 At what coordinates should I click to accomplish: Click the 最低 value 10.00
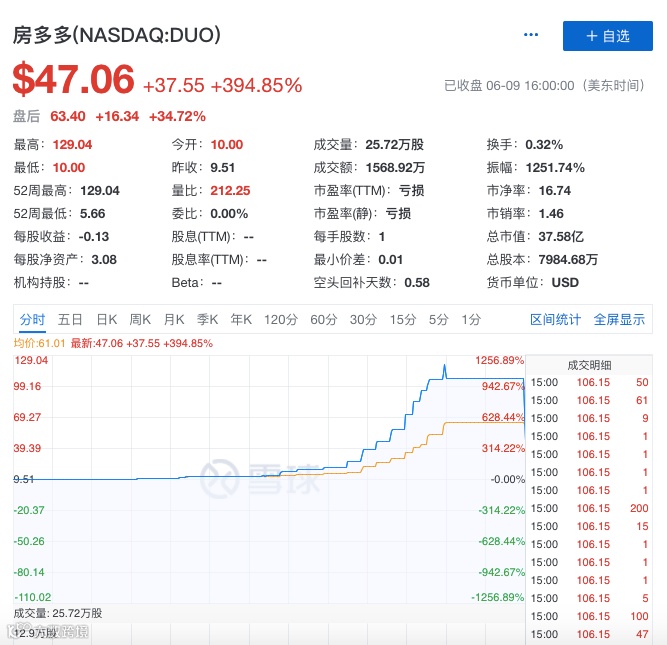[x=69, y=168]
